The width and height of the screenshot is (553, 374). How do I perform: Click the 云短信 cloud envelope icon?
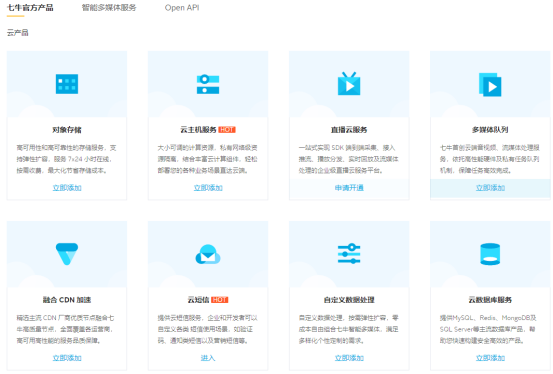pos(208,254)
